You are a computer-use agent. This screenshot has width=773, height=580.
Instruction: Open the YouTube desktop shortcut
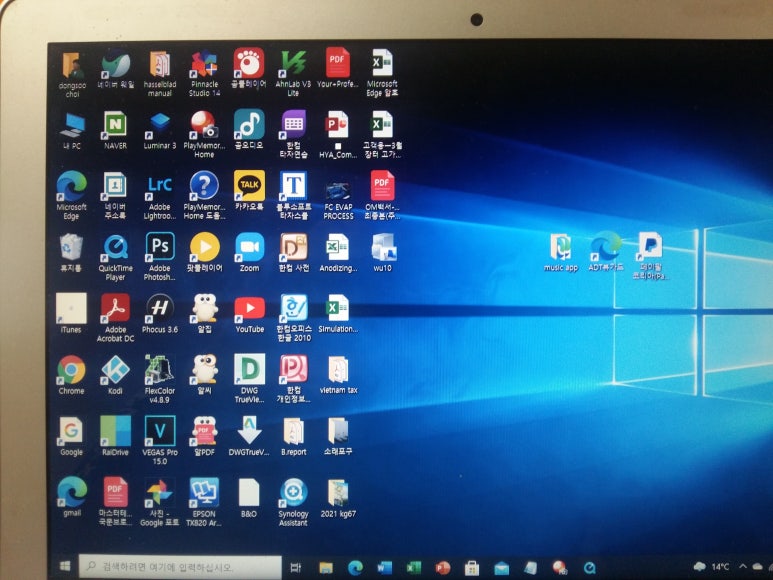coord(249,314)
